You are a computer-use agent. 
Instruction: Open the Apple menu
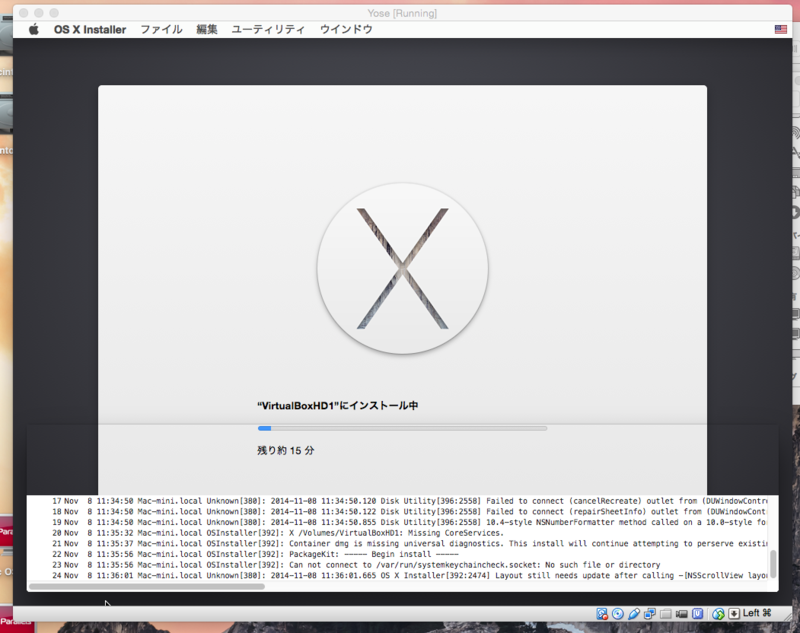point(34,30)
